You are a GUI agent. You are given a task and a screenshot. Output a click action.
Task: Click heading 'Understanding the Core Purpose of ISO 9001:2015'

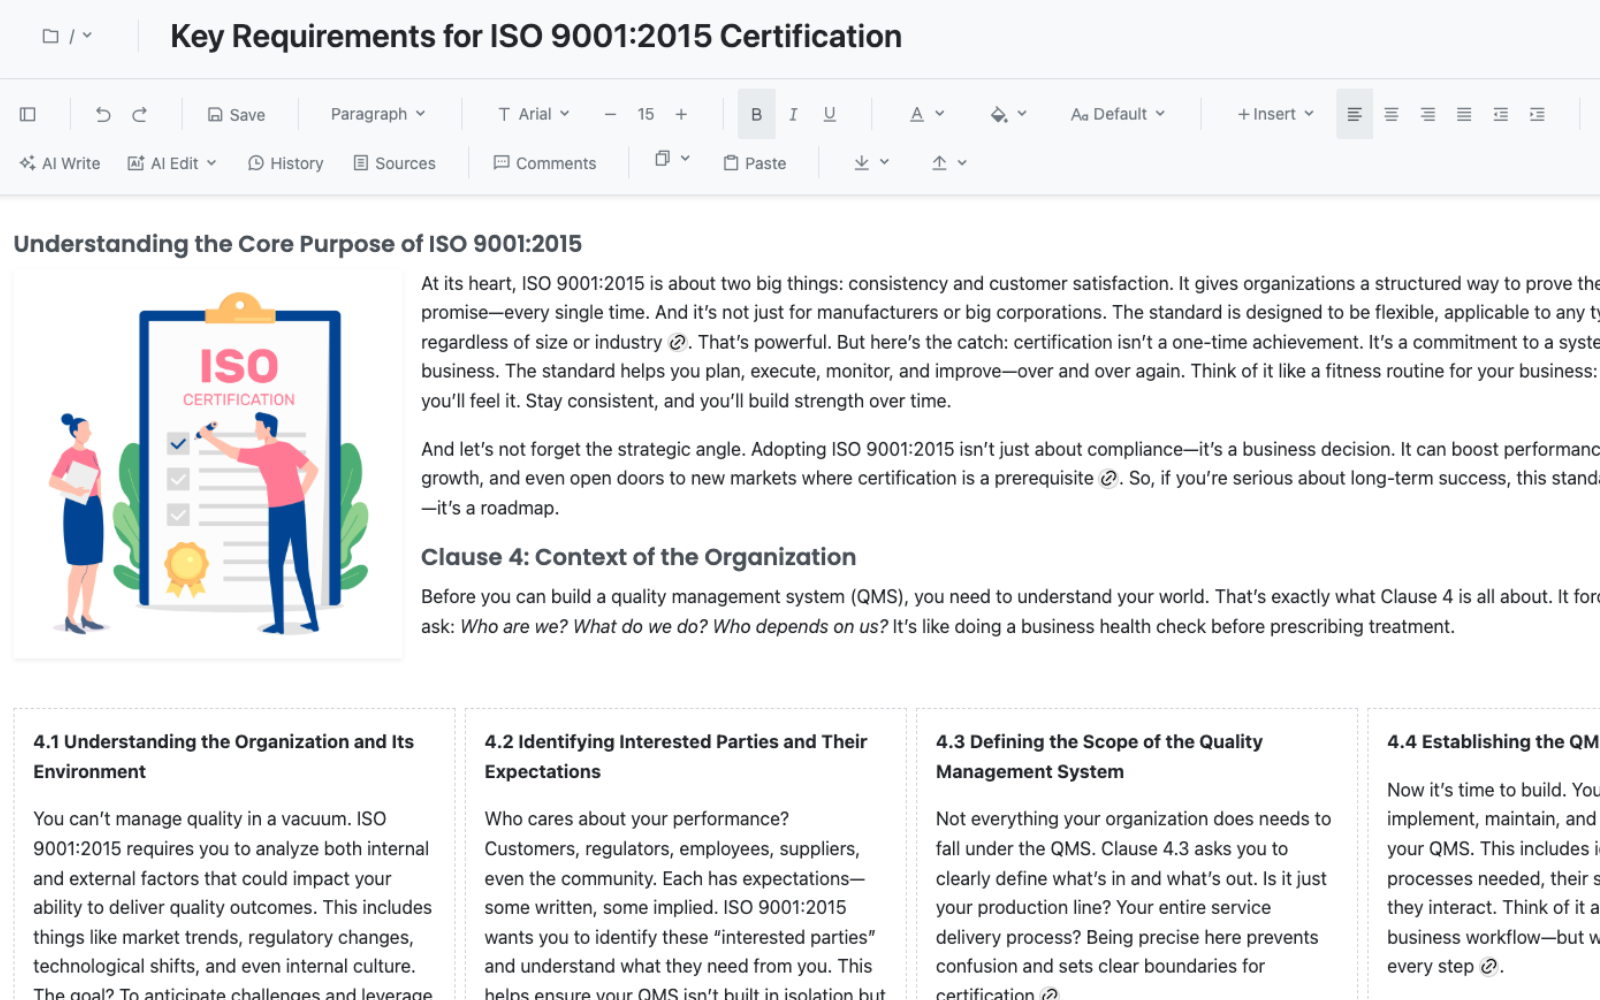point(298,244)
